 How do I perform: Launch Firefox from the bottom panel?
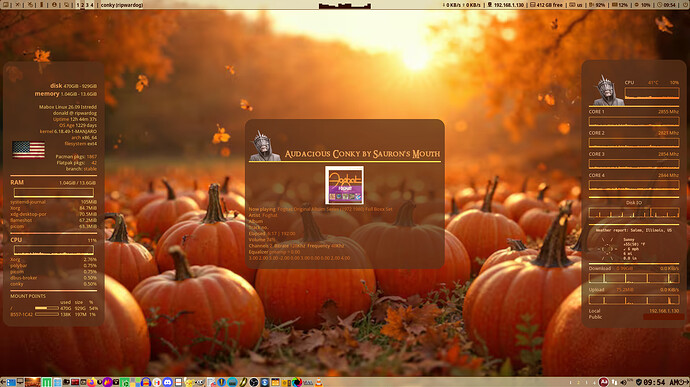click(x=92, y=382)
